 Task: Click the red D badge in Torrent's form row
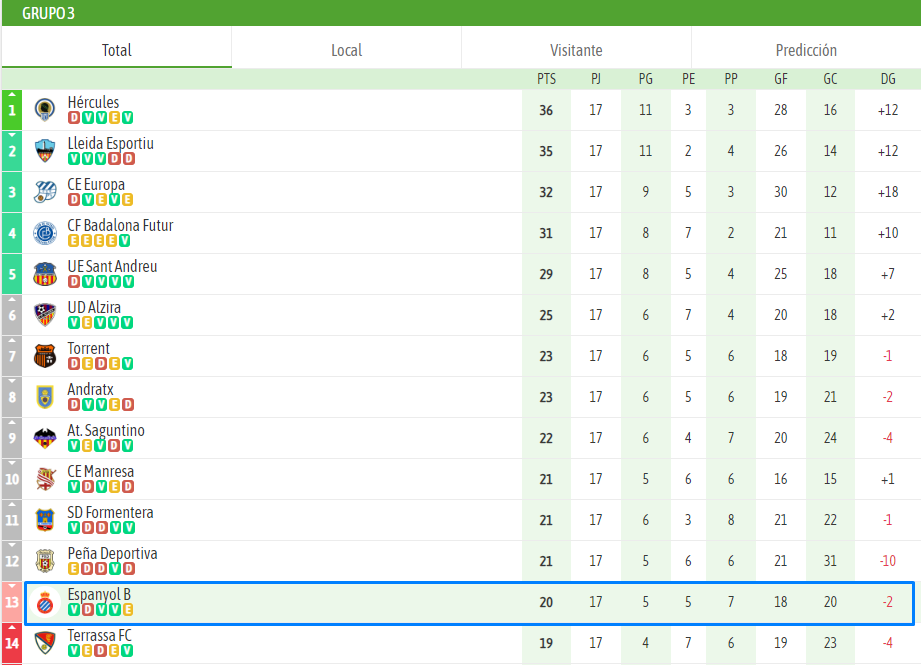tap(74, 363)
